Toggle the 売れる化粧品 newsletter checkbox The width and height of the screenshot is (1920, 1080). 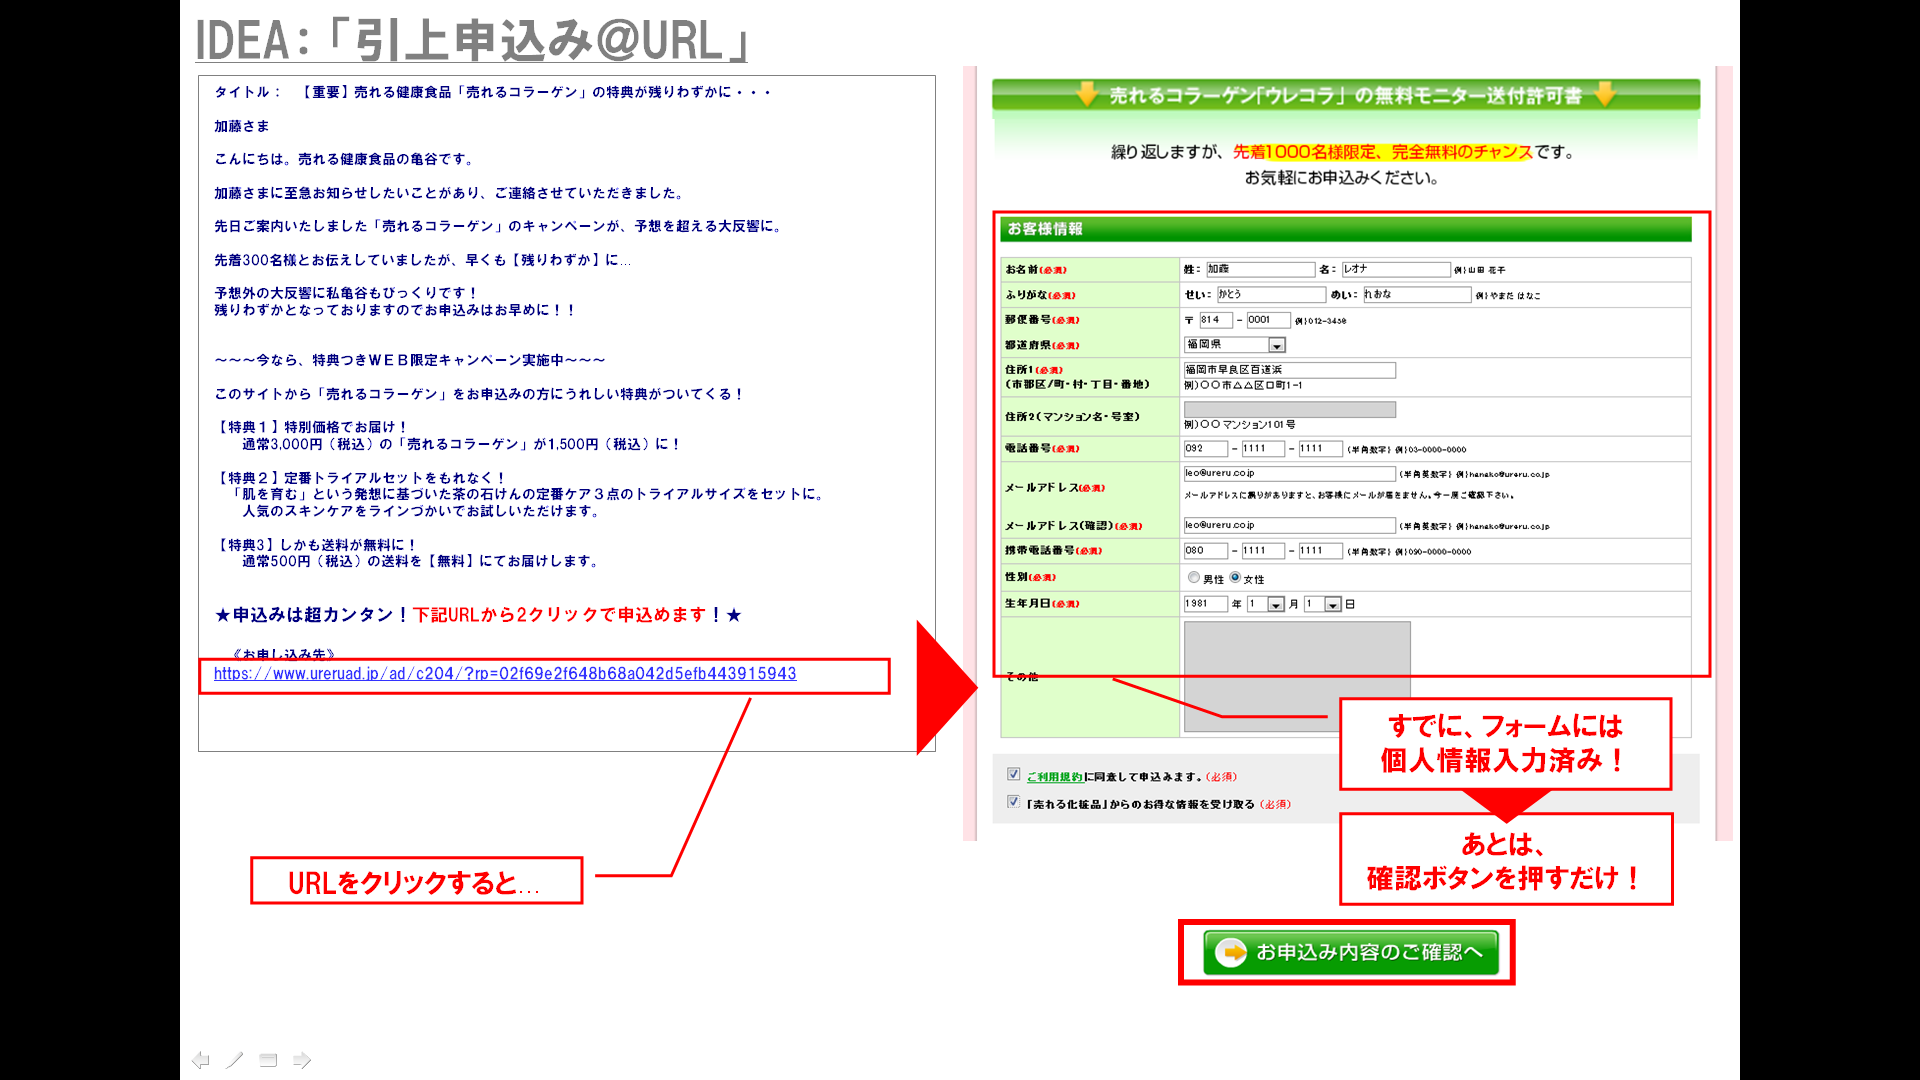(x=1013, y=802)
